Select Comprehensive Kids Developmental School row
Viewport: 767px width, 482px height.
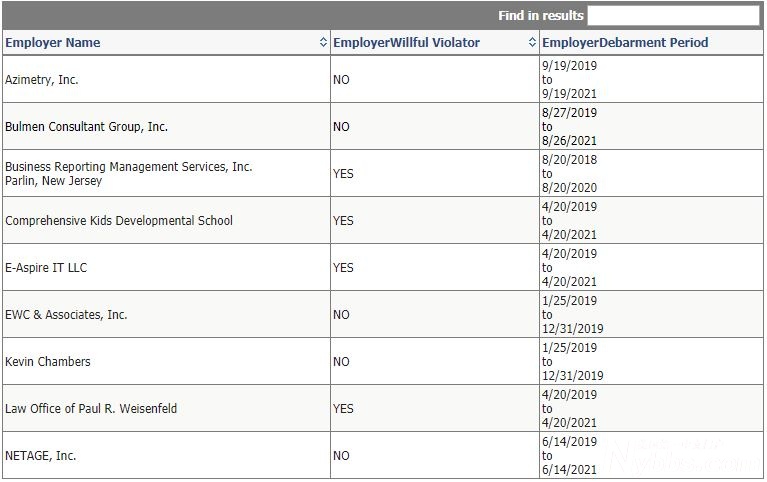click(x=119, y=221)
